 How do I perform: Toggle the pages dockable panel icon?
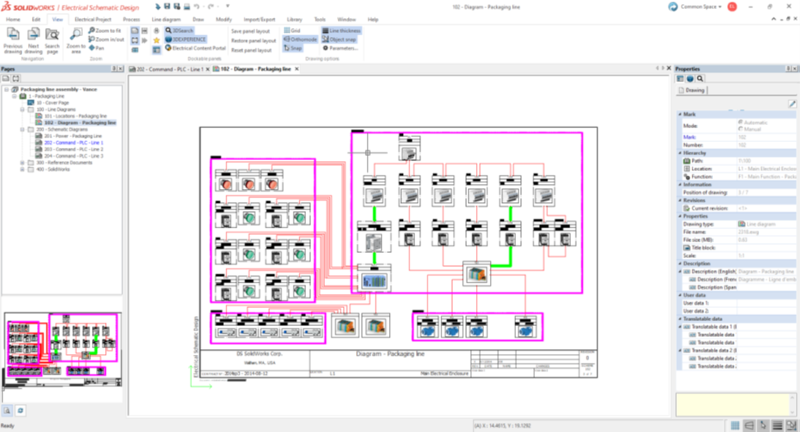pyautogui.click(x=135, y=31)
